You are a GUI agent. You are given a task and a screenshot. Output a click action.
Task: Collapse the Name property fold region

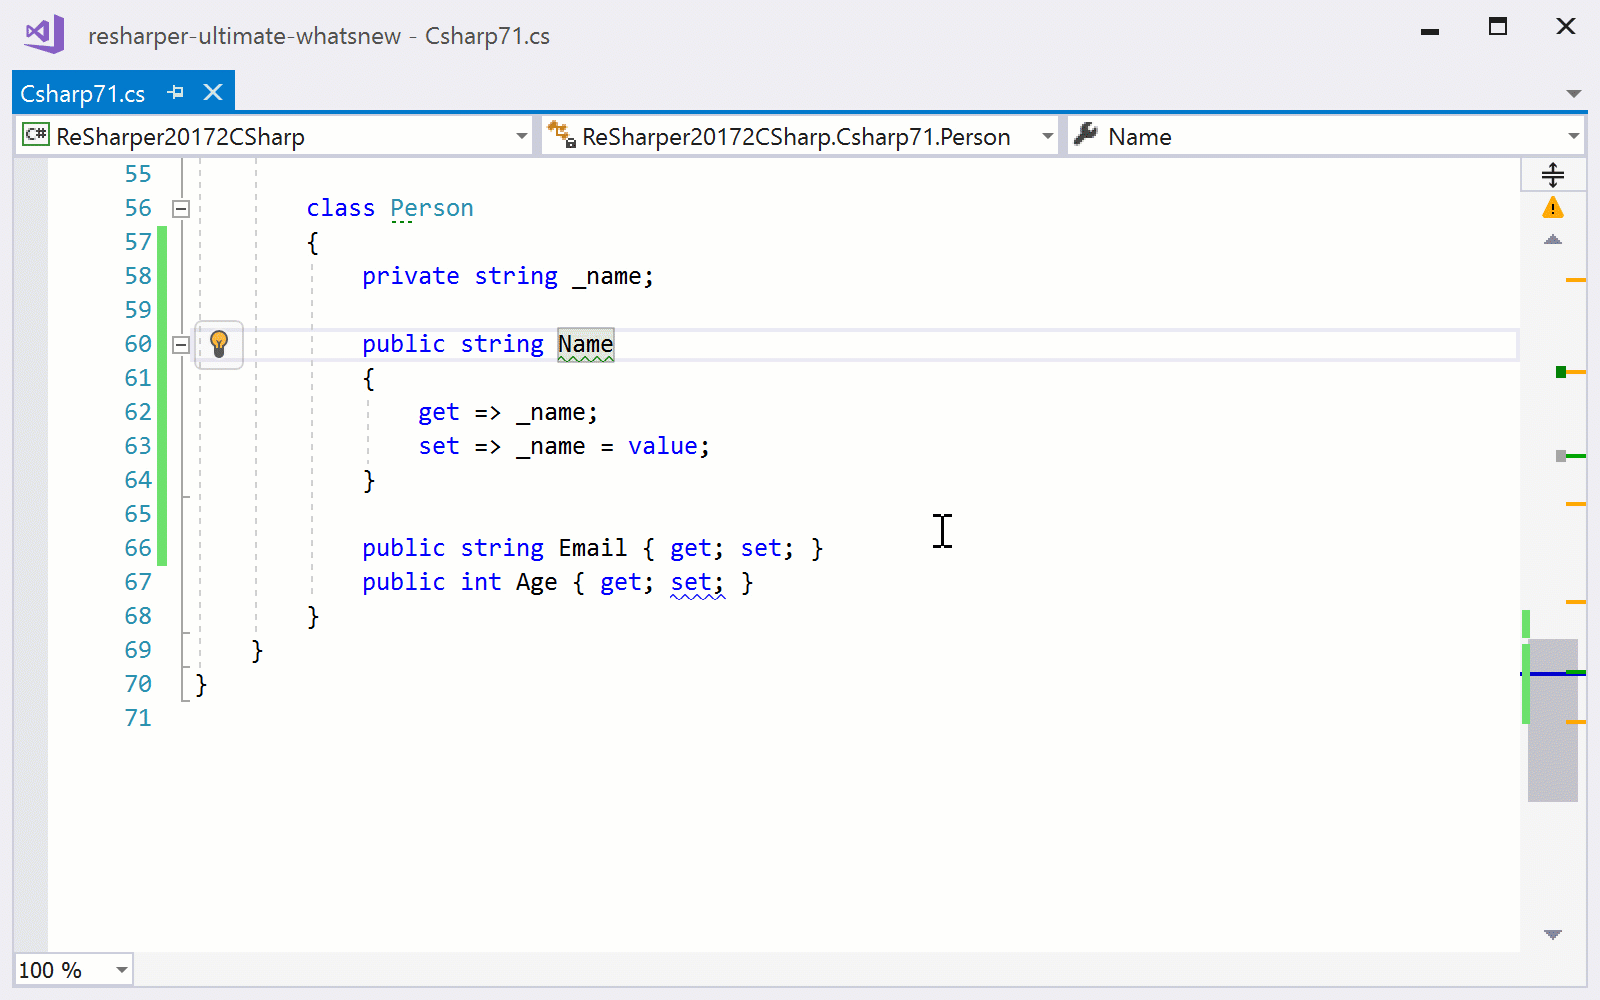click(x=181, y=345)
